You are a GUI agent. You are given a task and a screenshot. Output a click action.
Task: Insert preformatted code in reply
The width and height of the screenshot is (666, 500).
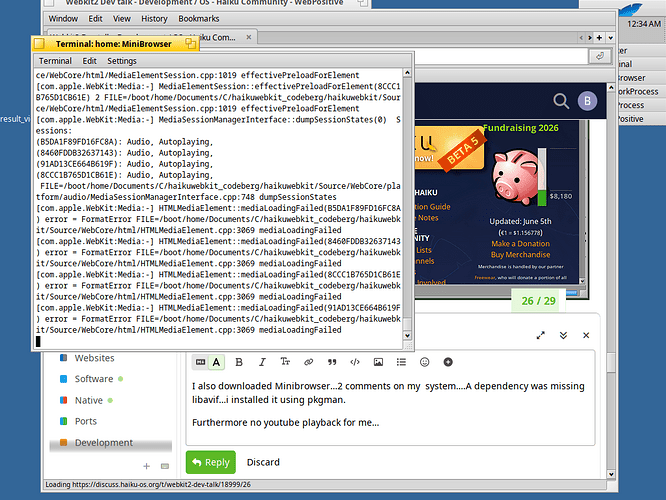pos(355,362)
